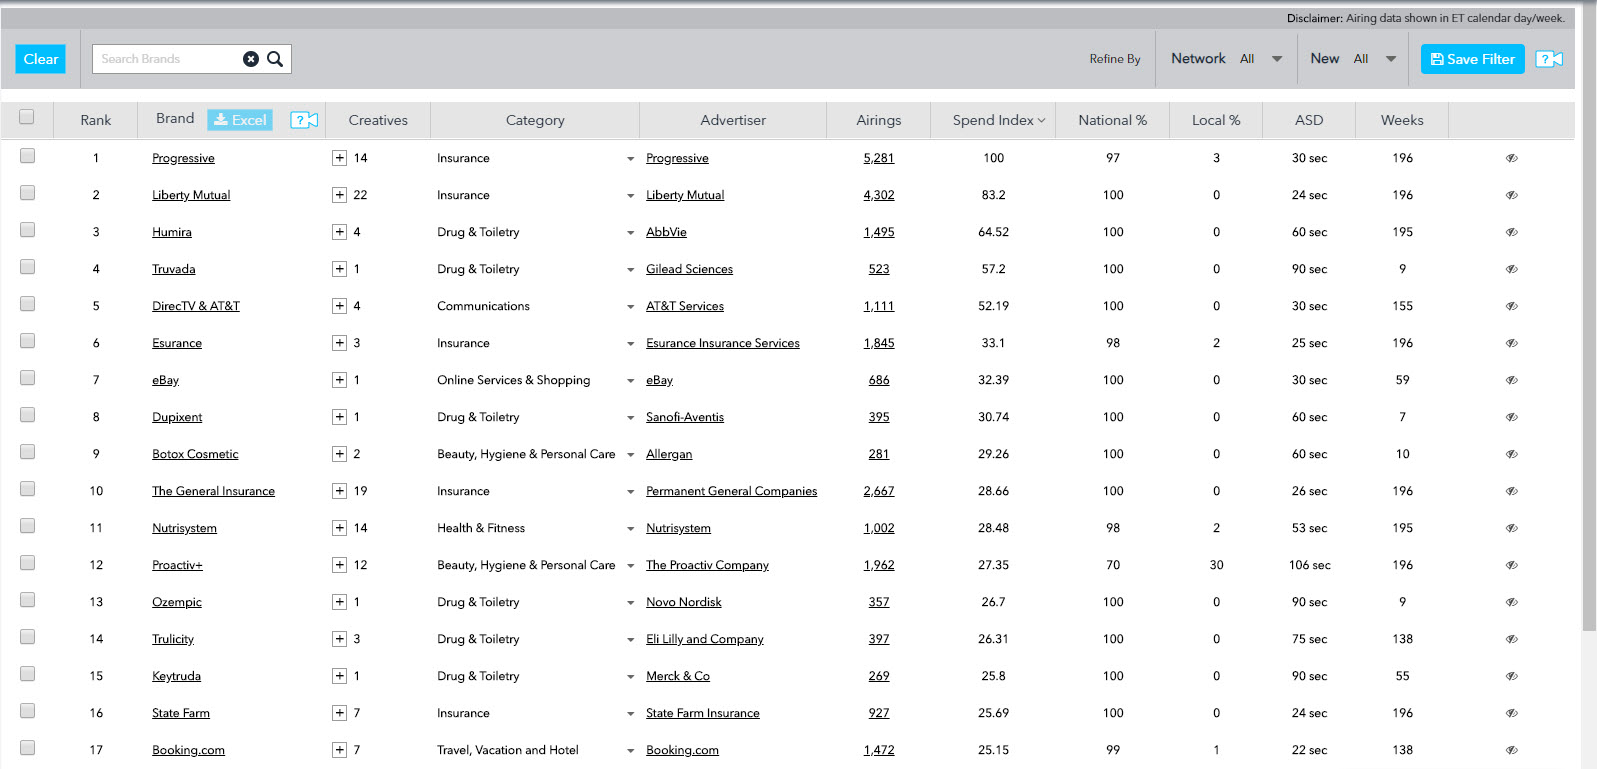1597x769 pixels.
Task: Check the DirecTV & AT&T row checkbox
Action: pos(27,303)
